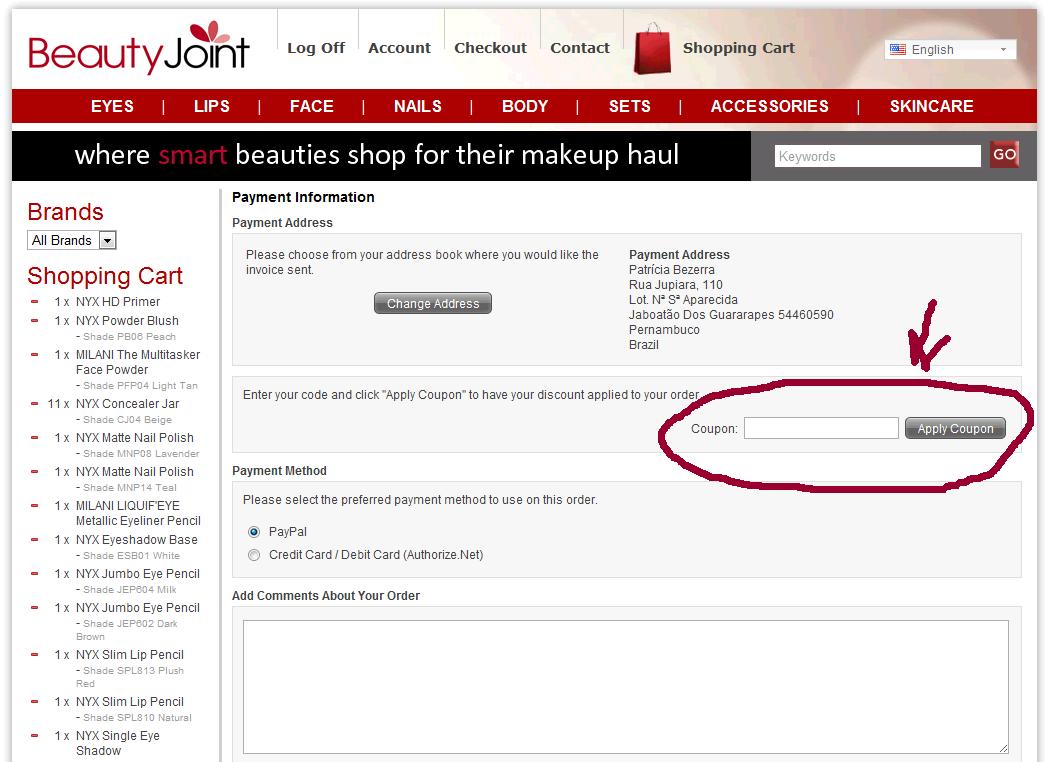Open NYX HD Primer cart item
1047x762 pixels.
coord(118,302)
